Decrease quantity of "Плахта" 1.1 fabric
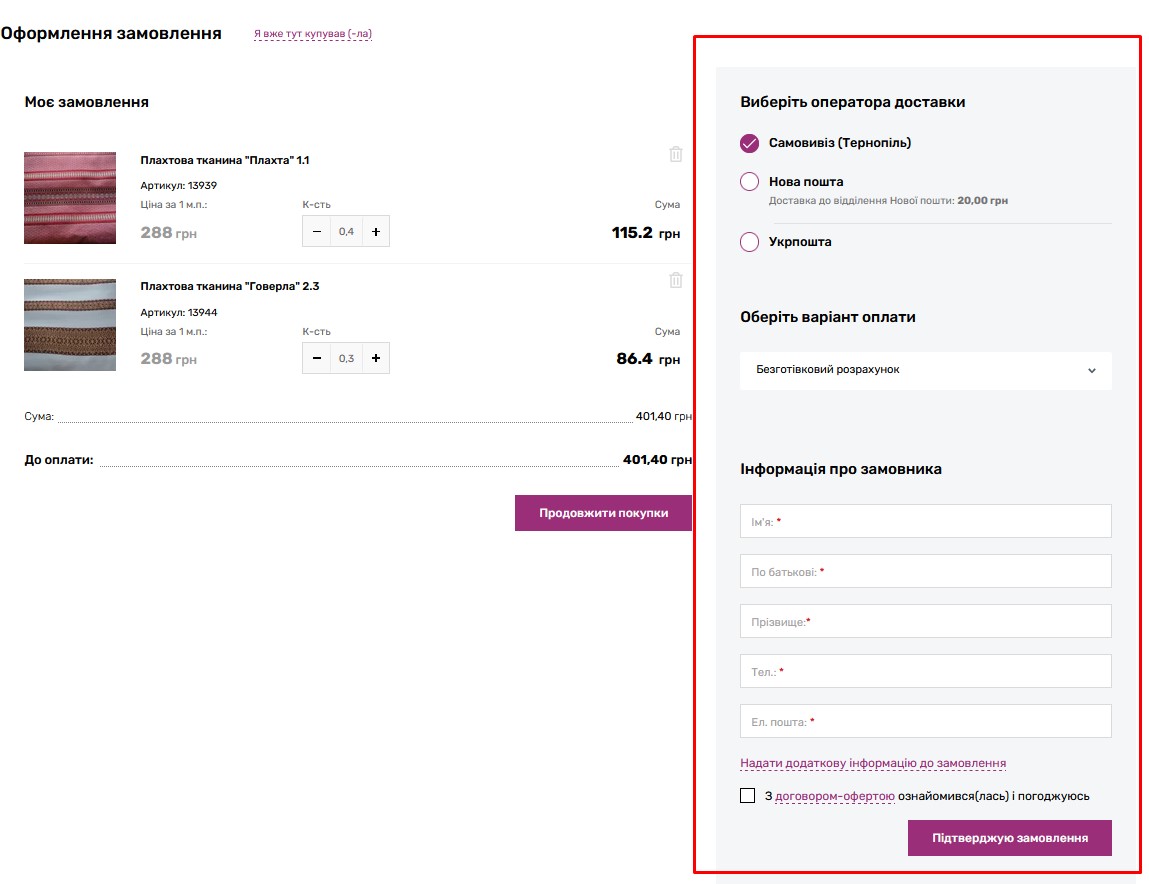Image resolution: width=1149 pixels, height=884 pixels. point(317,232)
